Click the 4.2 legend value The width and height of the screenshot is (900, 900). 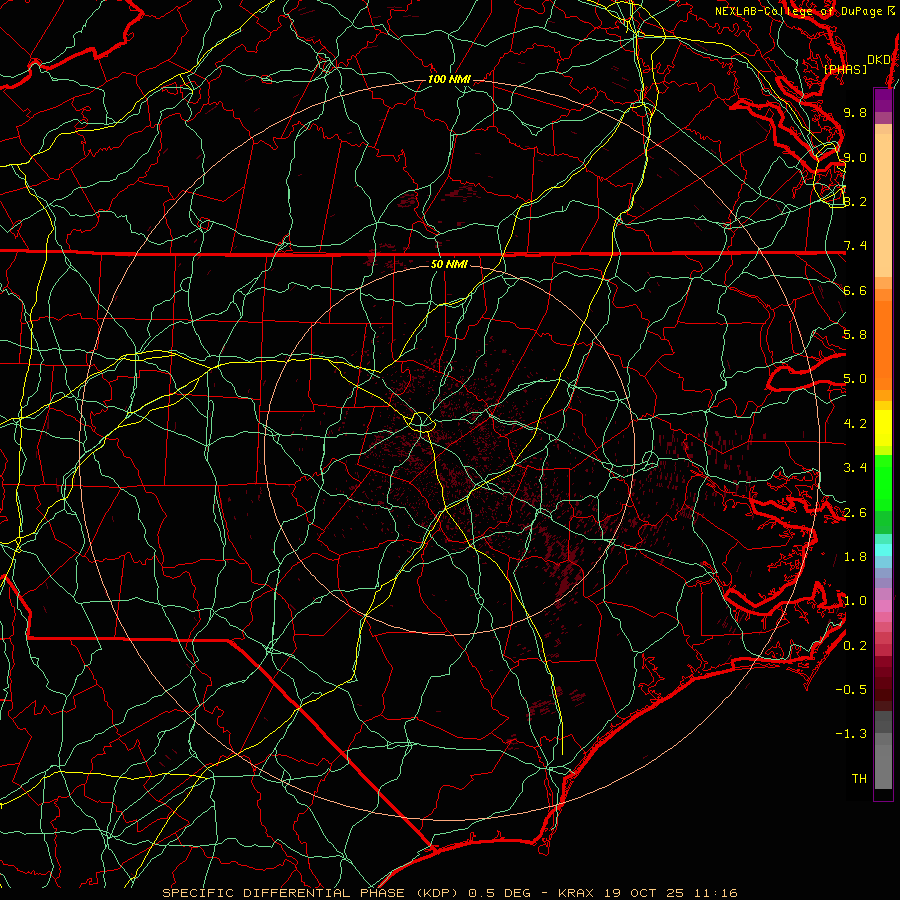click(855, 424)
